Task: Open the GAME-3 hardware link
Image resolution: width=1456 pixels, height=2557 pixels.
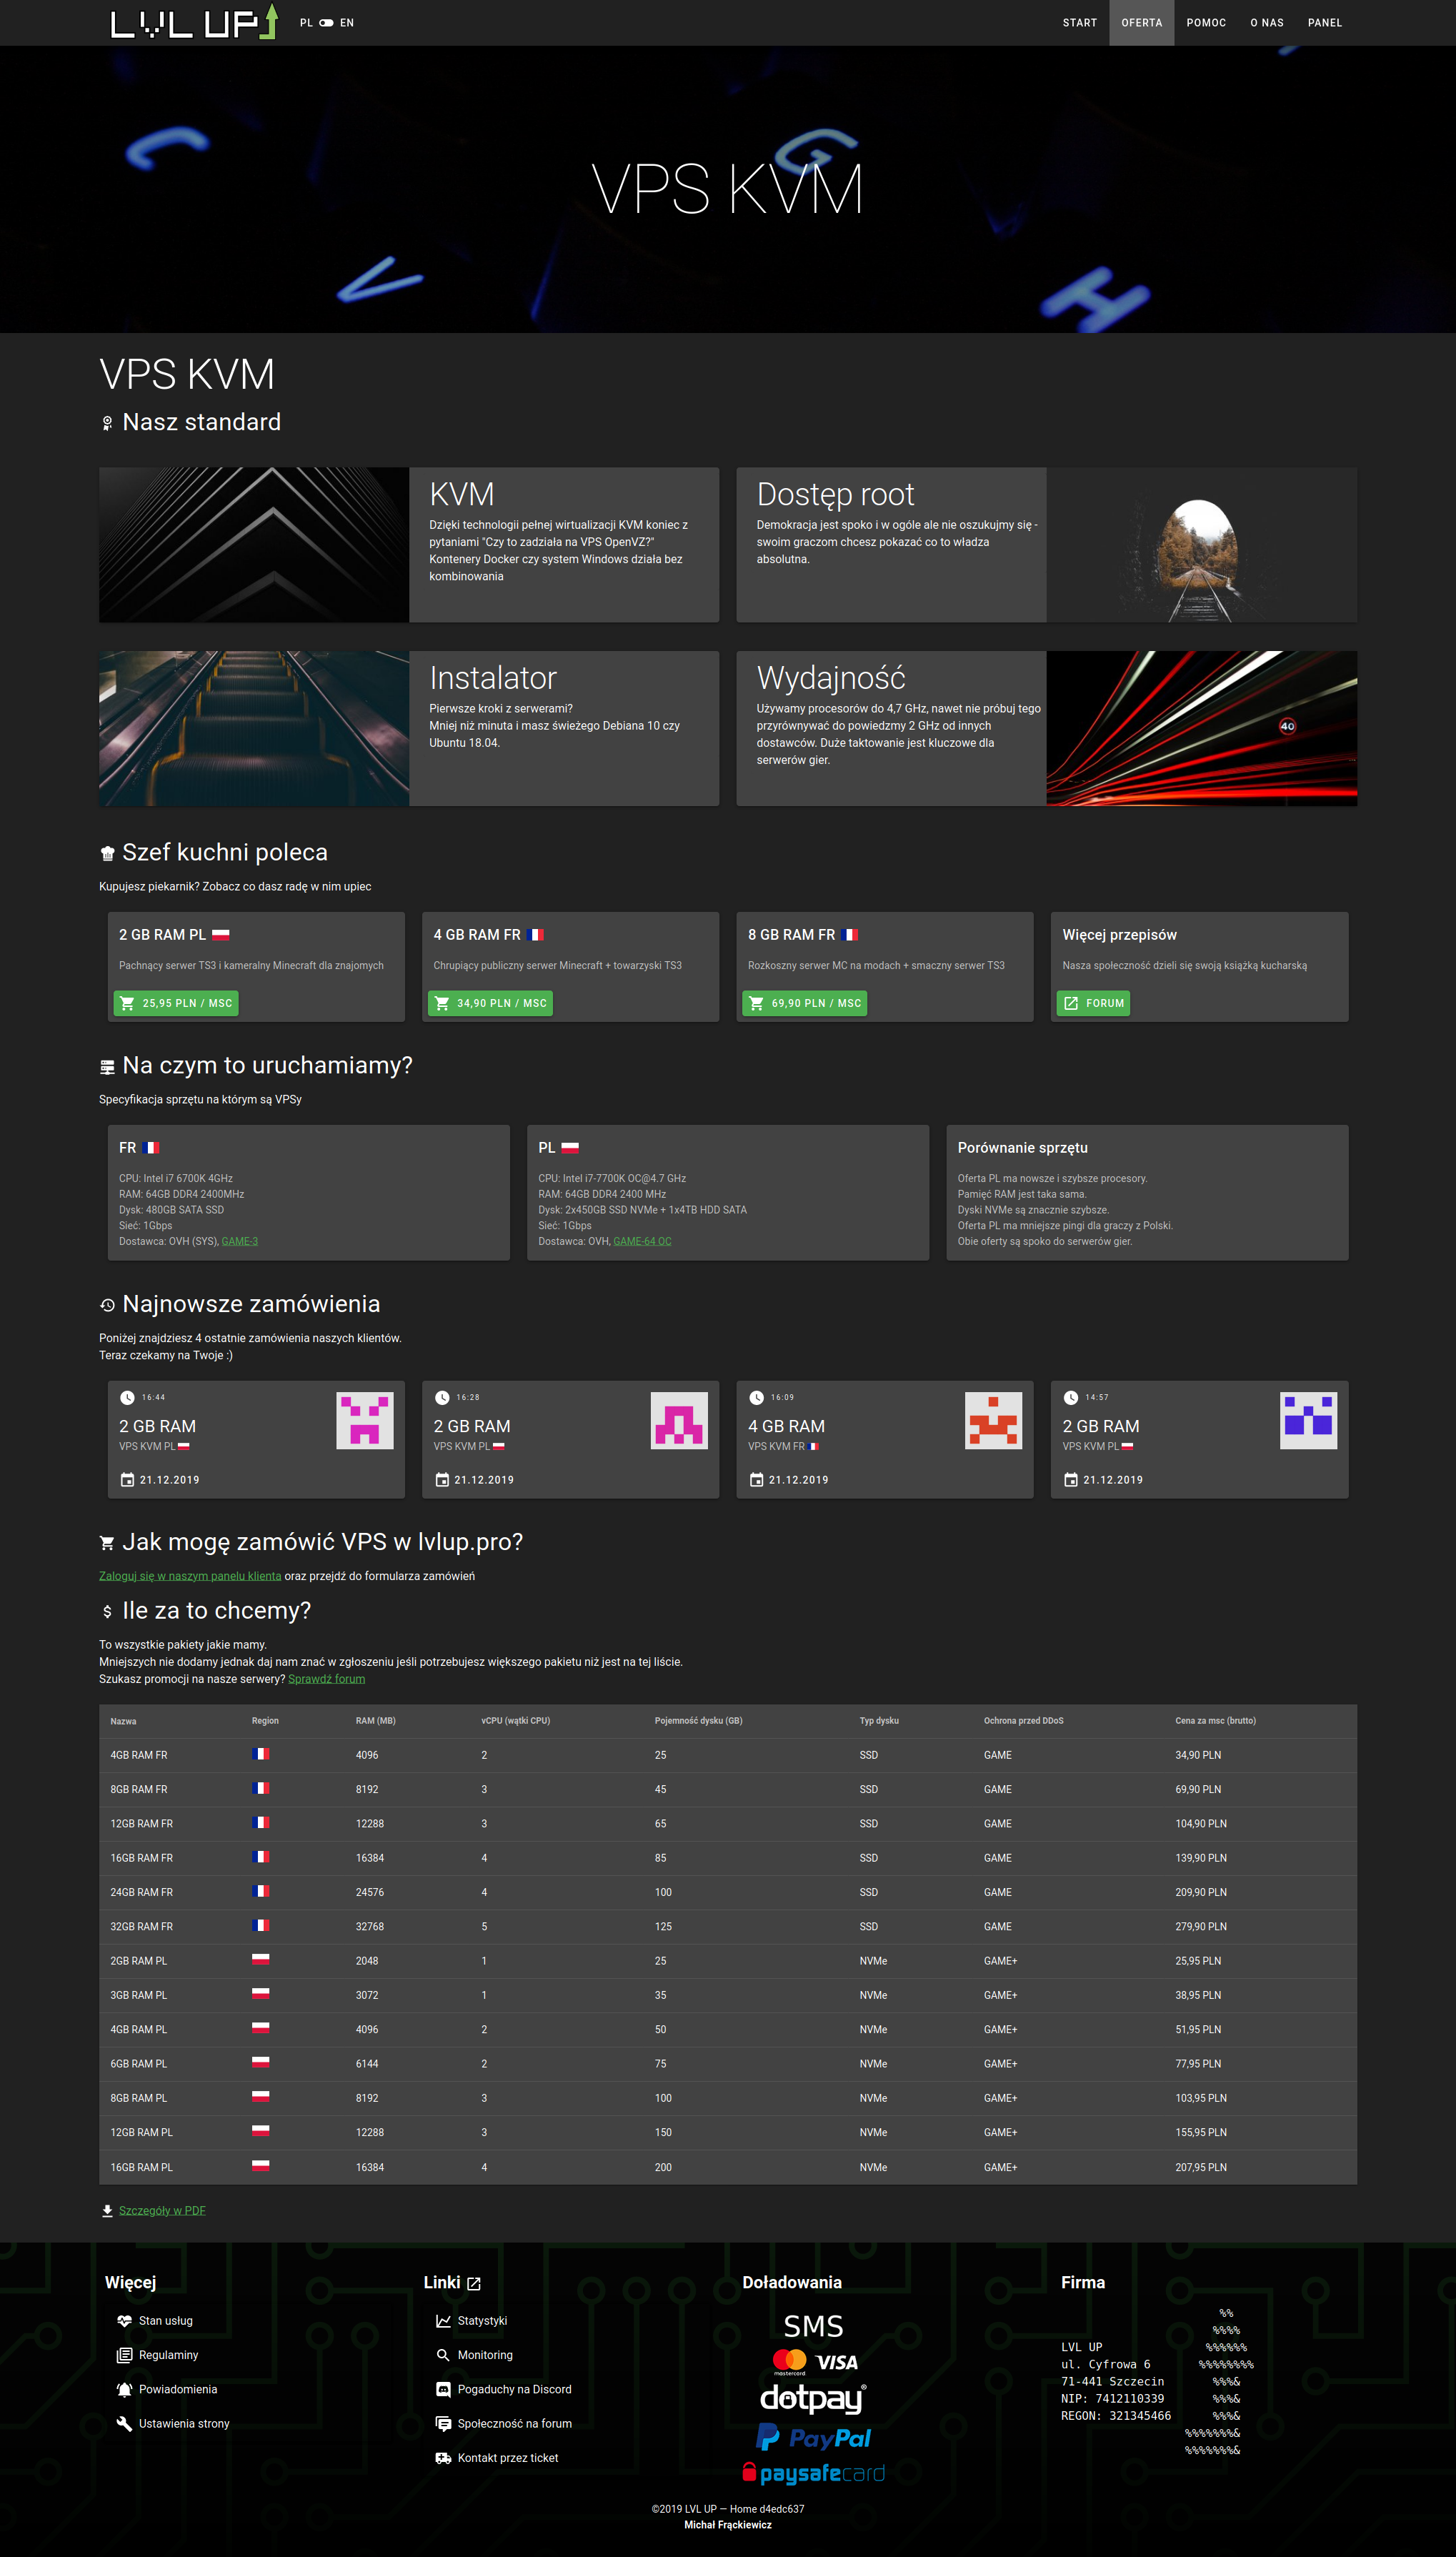Action: tap(239, 1241)
